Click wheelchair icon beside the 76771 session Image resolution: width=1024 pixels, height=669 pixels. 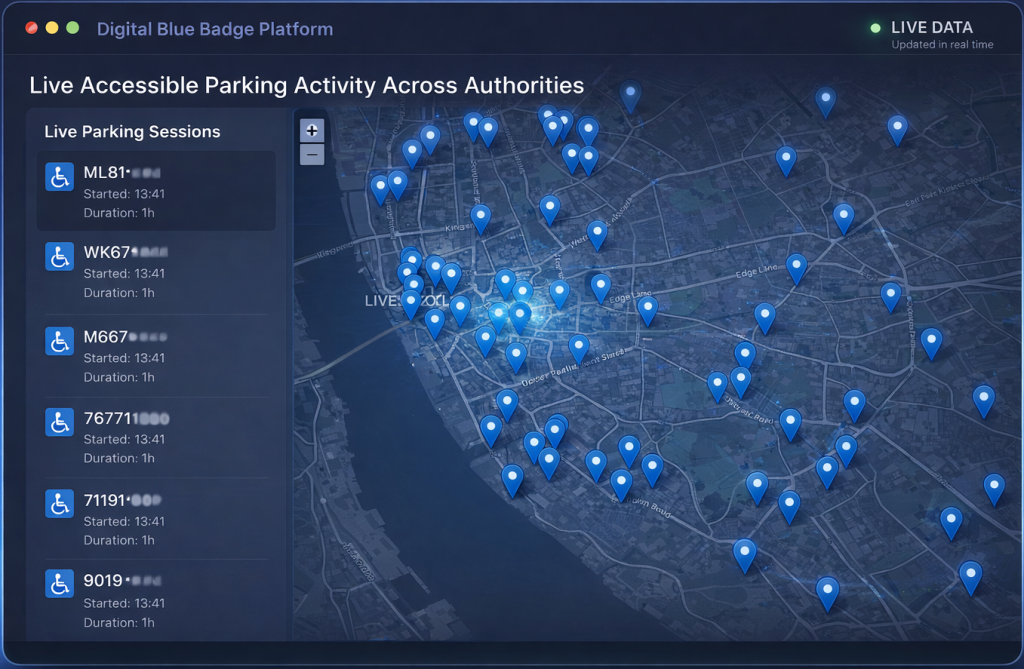[60, 422]
